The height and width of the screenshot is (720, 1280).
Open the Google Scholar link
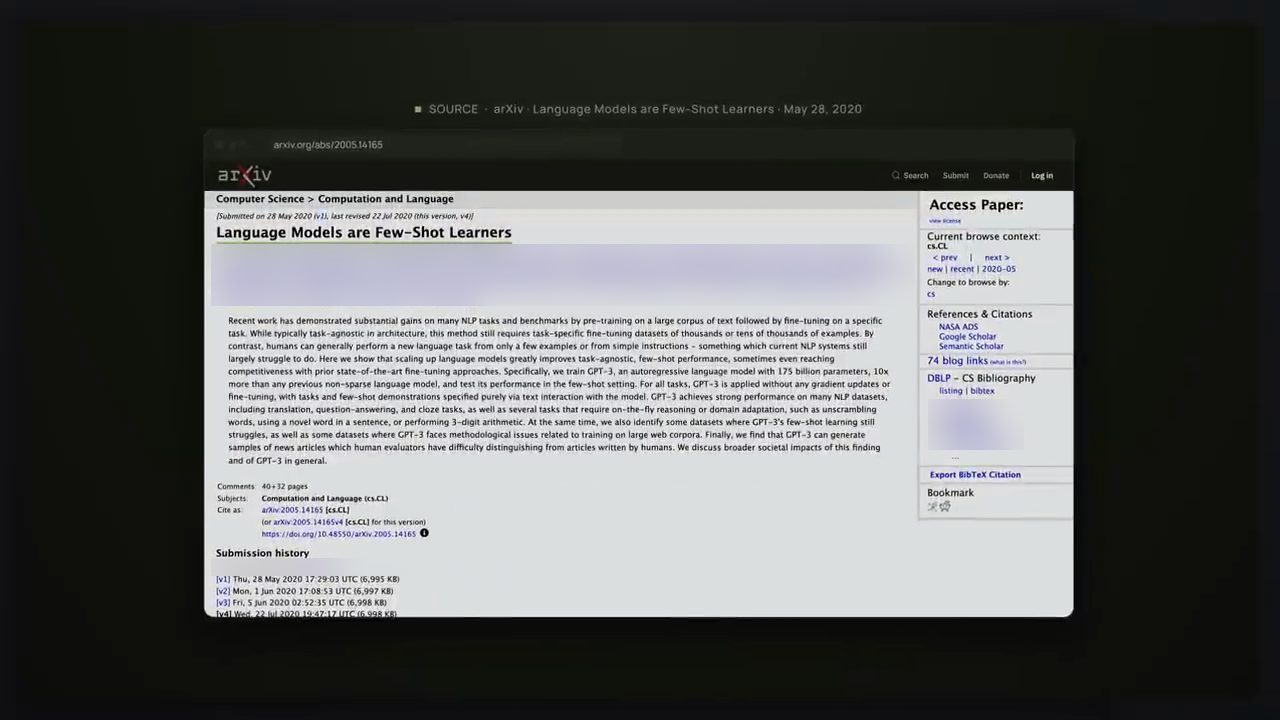coord(967,337)
